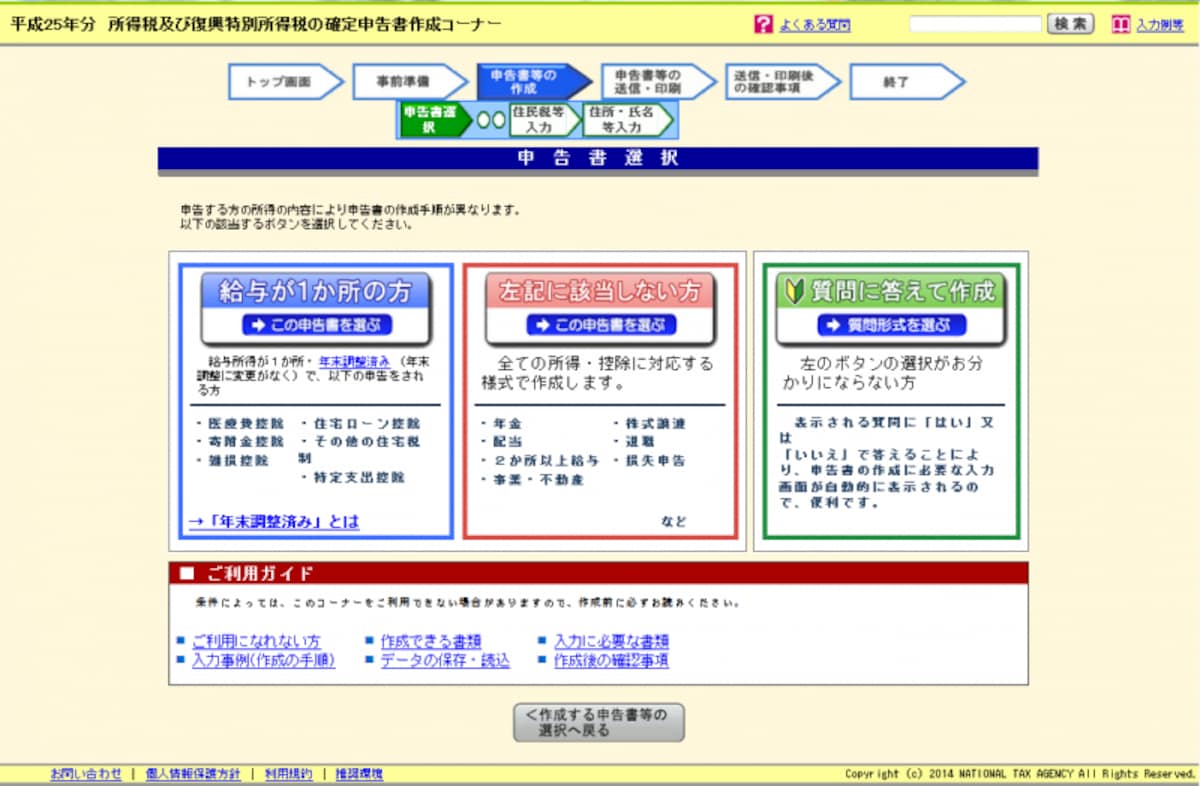Click この申告書を選ぶ under 給与が1か所の方

tap(316, 325)
